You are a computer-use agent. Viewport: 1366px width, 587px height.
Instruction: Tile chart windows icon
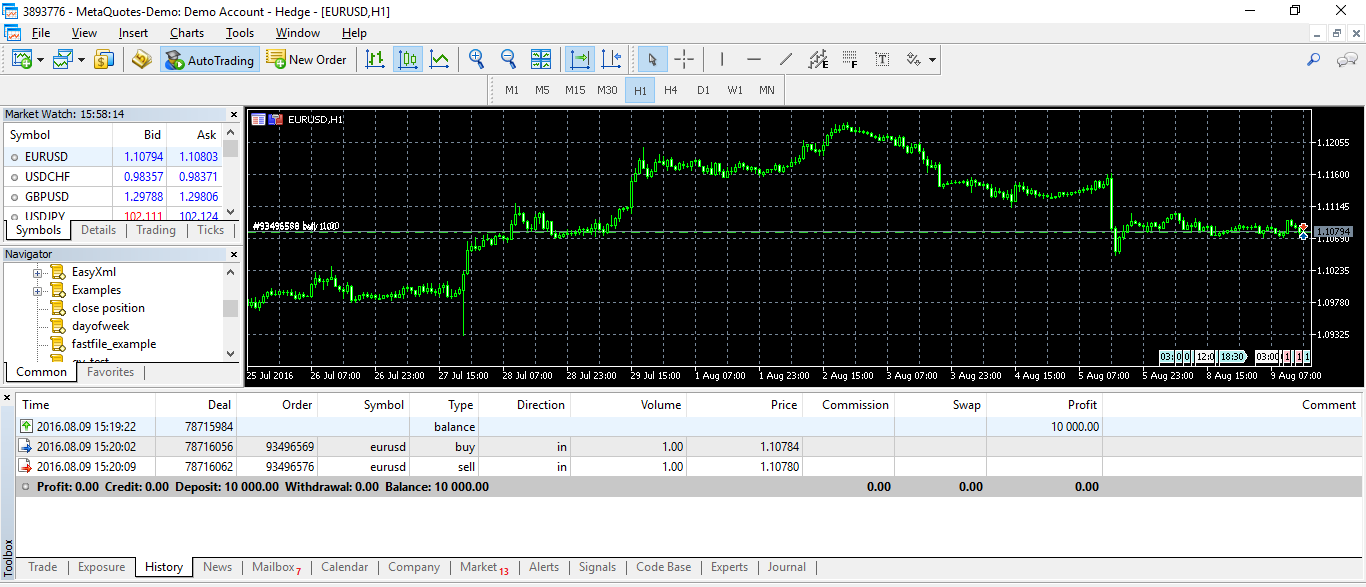tap(540, 60)
